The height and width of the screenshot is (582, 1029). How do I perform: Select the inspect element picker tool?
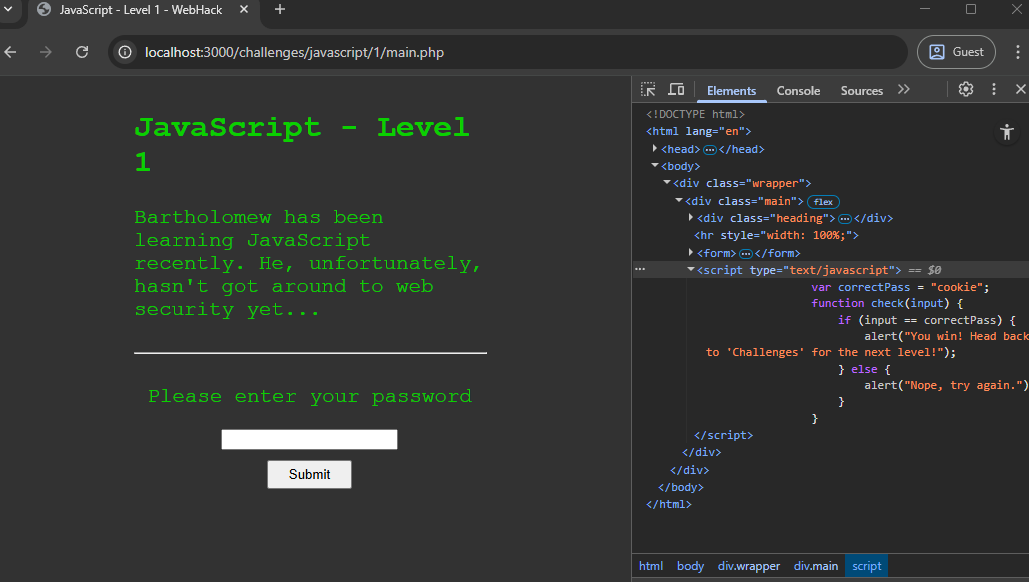[x=647, y=89]
